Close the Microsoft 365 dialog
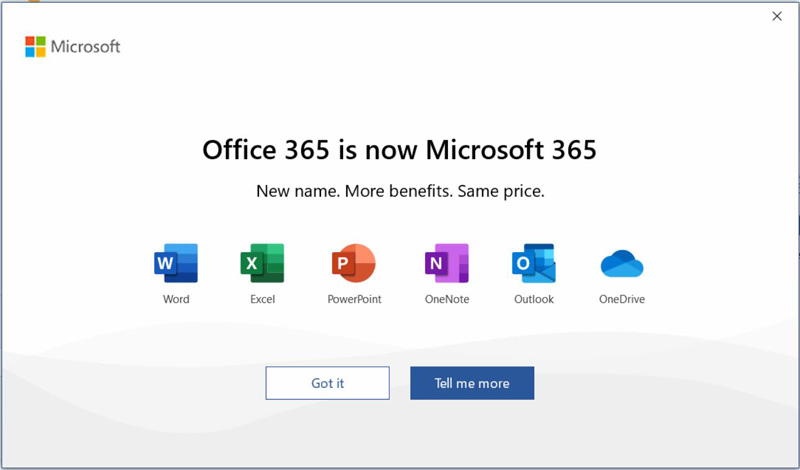800x470 pixels. 777,16
